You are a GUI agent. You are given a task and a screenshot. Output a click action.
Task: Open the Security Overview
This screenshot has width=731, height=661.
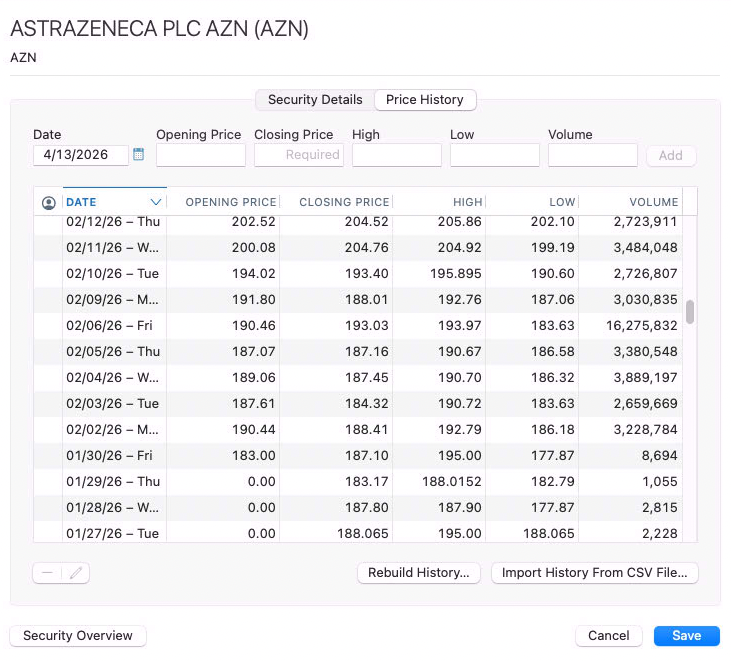[78, 636]
